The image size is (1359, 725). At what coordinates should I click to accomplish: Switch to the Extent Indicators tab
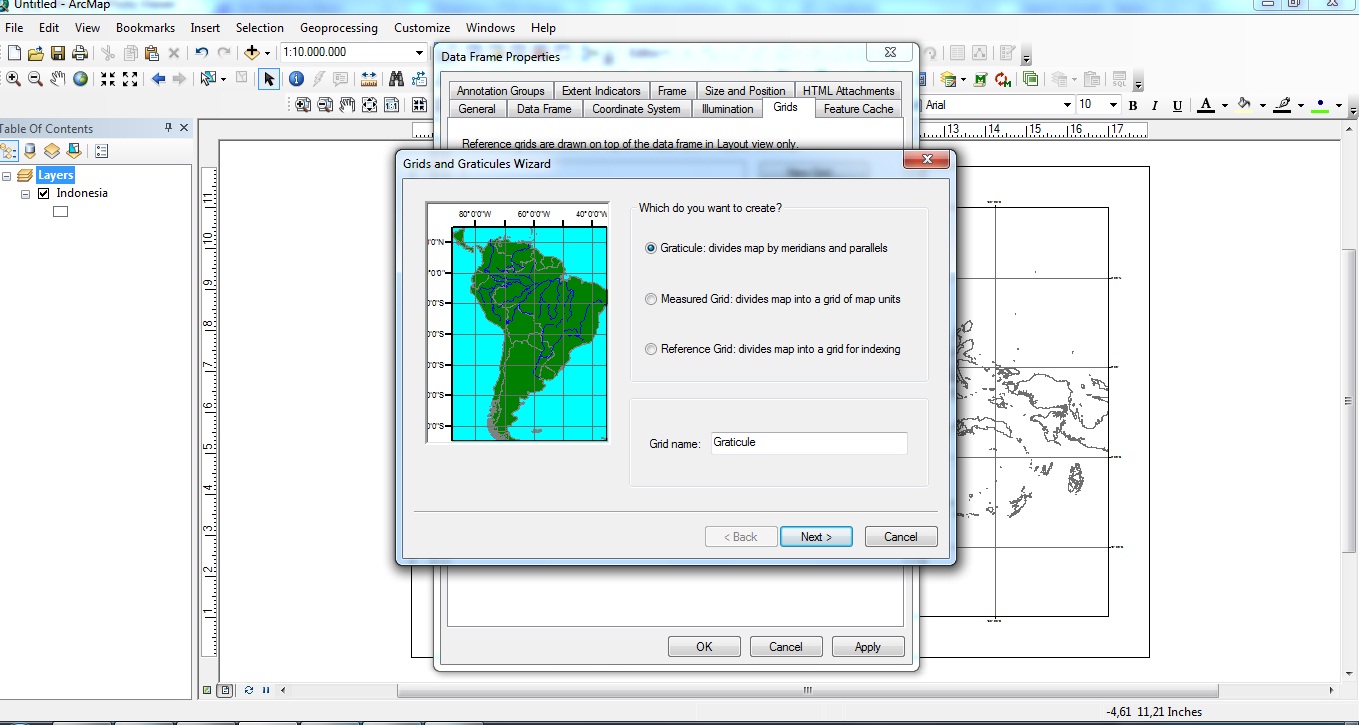pos(601,91)
